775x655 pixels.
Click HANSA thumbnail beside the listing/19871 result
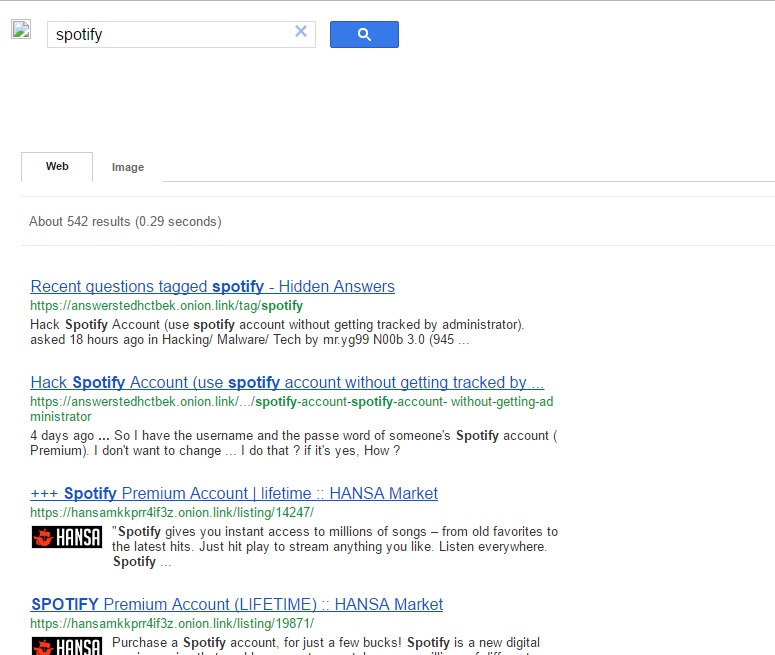pos(67,646)
